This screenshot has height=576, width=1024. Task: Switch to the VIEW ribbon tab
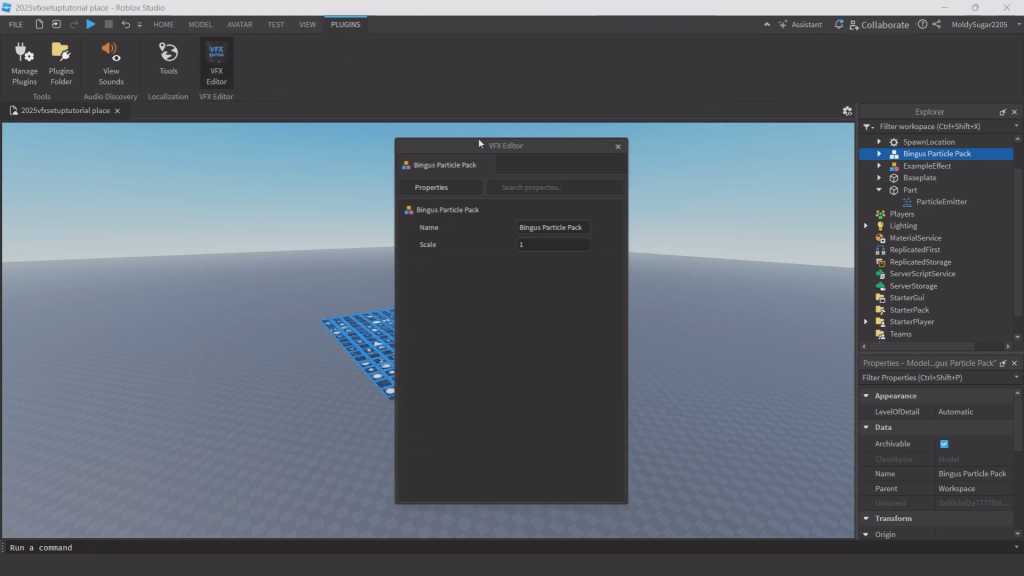[307, 25]
